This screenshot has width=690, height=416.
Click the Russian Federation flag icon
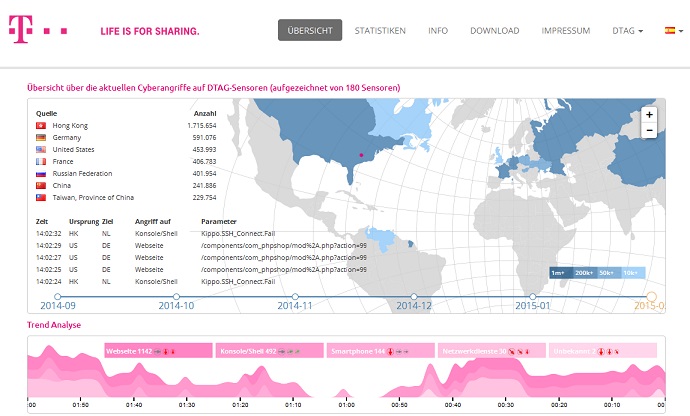pyautogui.click(x=41, y=173)
